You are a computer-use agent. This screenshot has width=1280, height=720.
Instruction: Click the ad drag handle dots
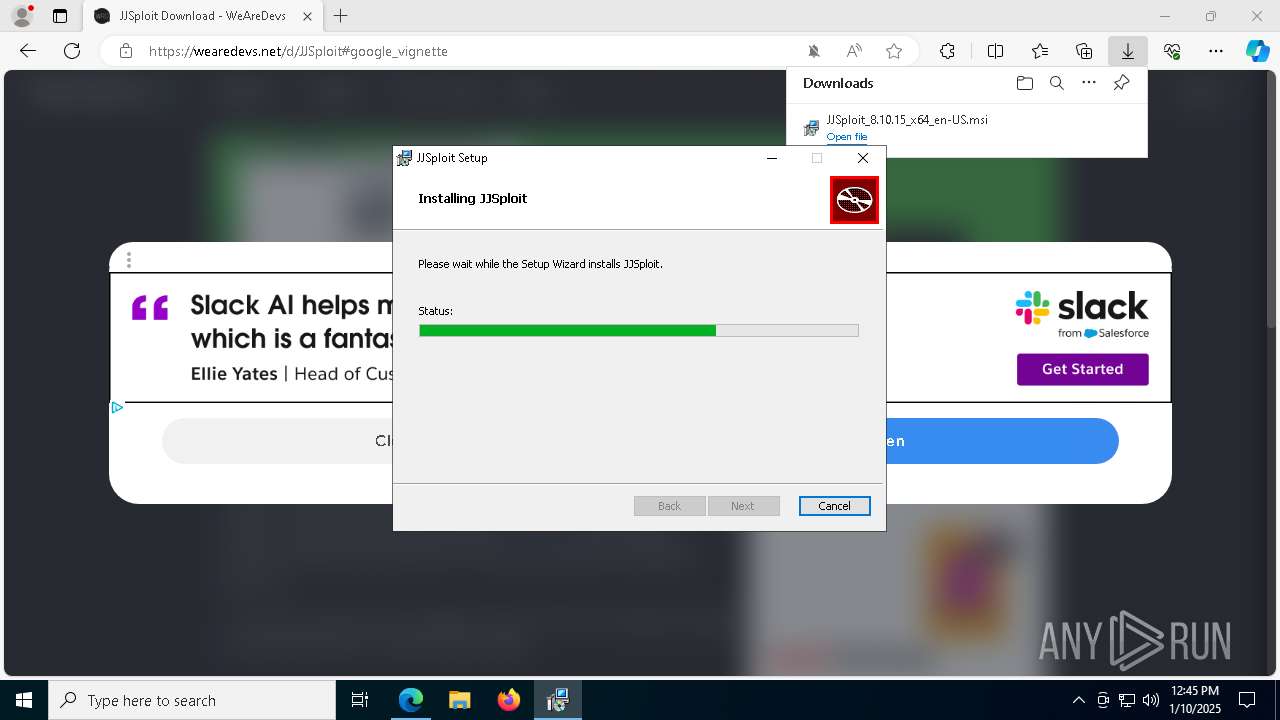(x=129, y=260)
